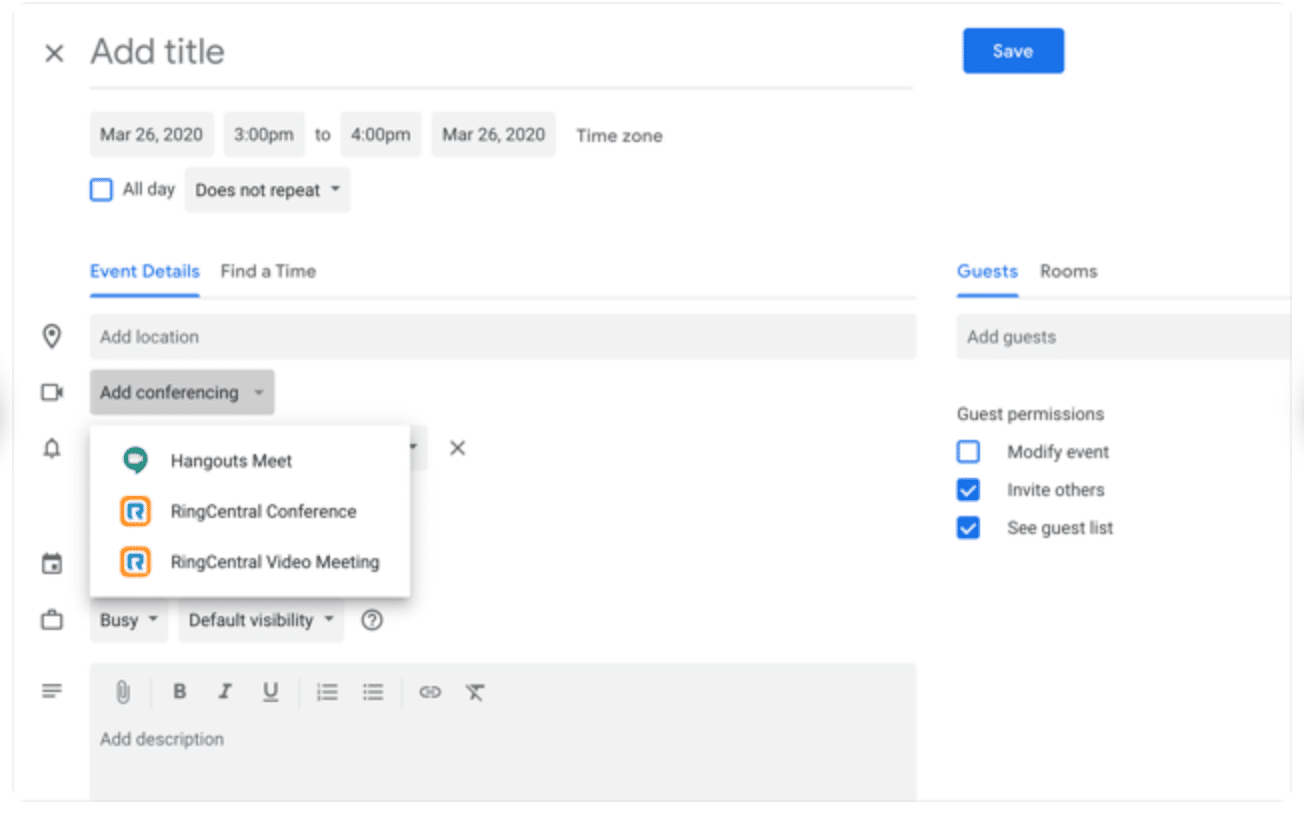Screen dimensions: 1304x816
Task: Insert a bulleted list
Action: [x=373, y=692]
